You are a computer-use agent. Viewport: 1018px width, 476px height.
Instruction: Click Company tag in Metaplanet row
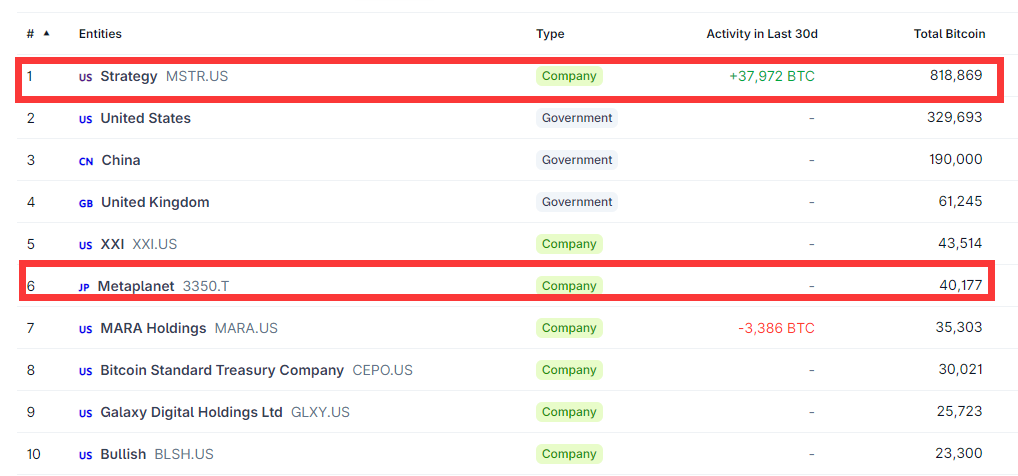pyautogui.click(x=569, y=286)
